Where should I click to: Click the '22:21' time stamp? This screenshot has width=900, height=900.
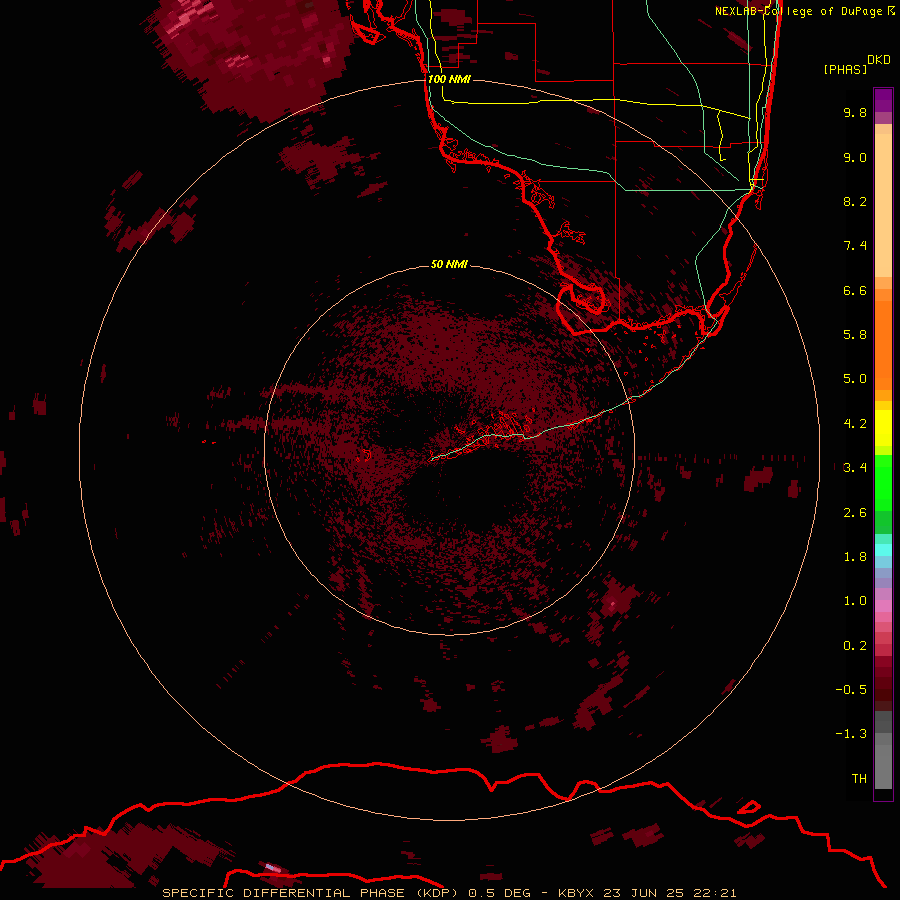coord(715,893)
